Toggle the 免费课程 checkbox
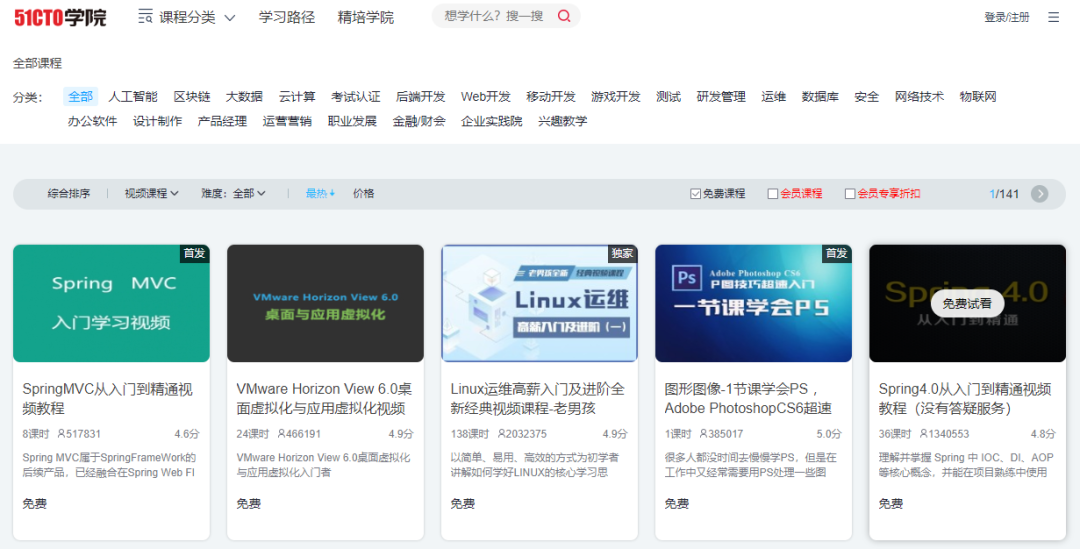The height and width of the screenshot is (549, 1080). tap(695, 194)
